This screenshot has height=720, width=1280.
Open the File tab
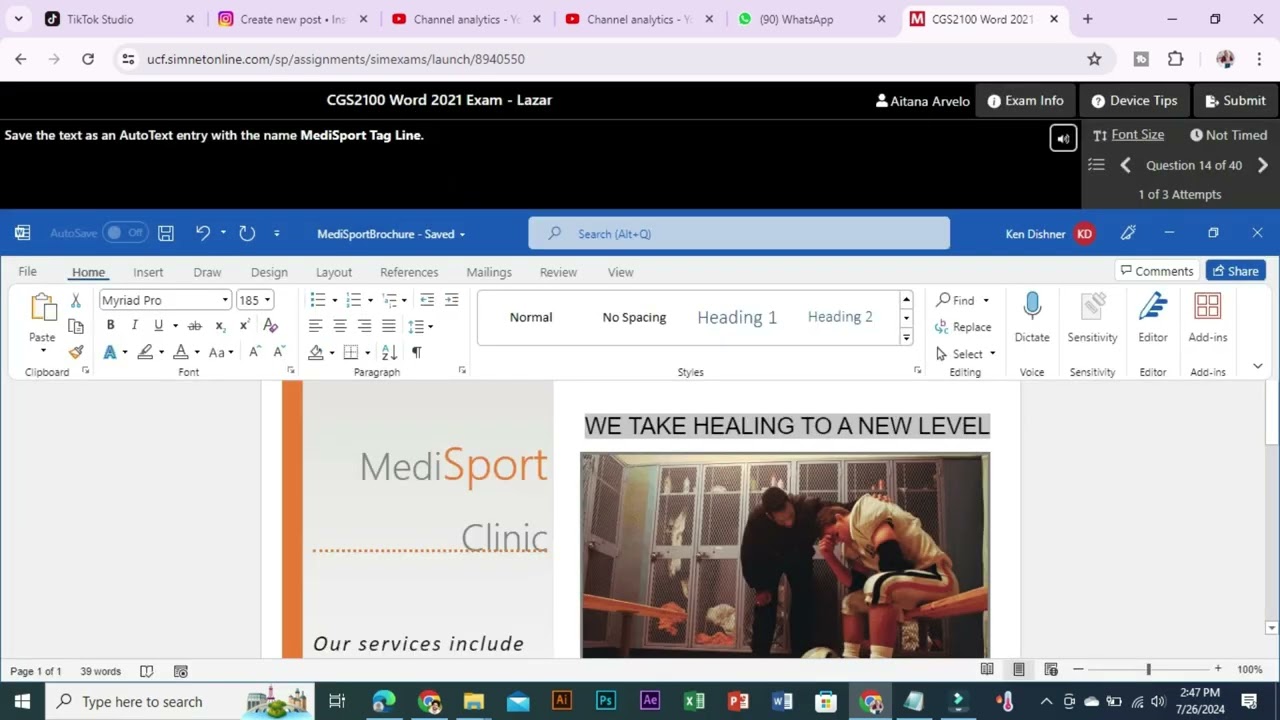click(x=28, y=272)
